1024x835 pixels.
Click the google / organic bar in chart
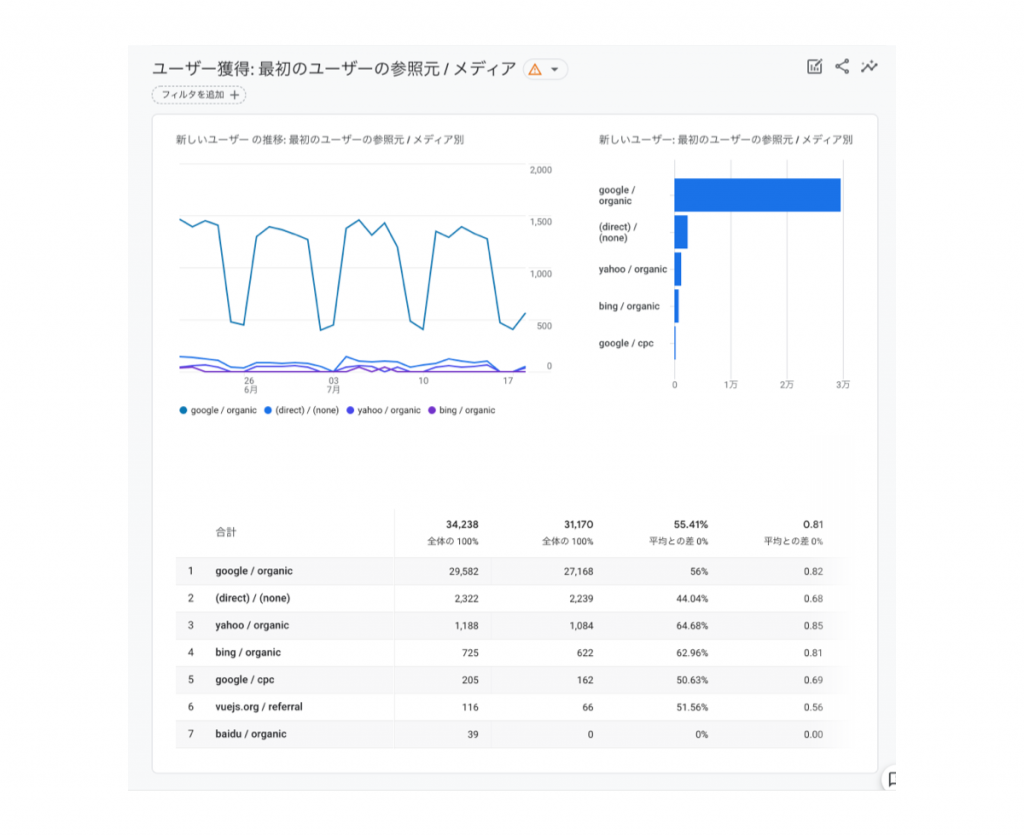757,194
